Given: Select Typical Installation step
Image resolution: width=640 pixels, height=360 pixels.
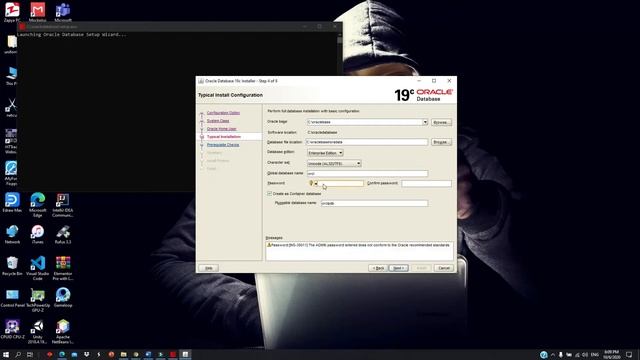Looking at the screenshot, I should 224,137.
